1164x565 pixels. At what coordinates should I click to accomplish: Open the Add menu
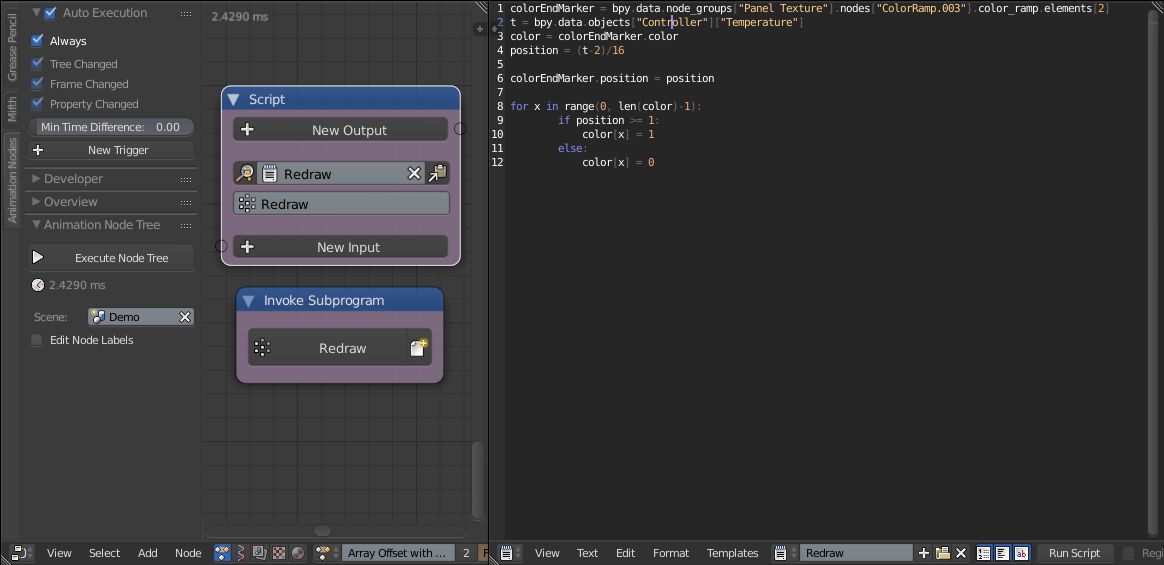(148, 552)
